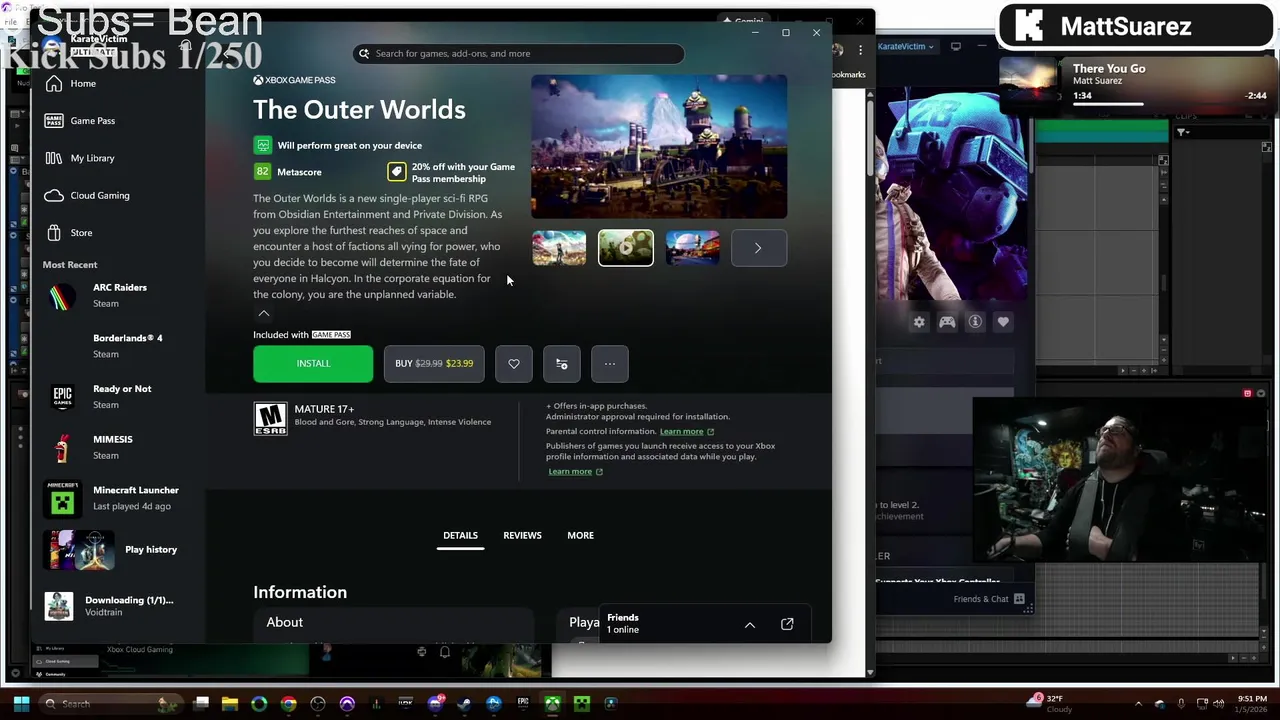
Task: Open the manage game options icon
Action: click(x=562, y=364)
